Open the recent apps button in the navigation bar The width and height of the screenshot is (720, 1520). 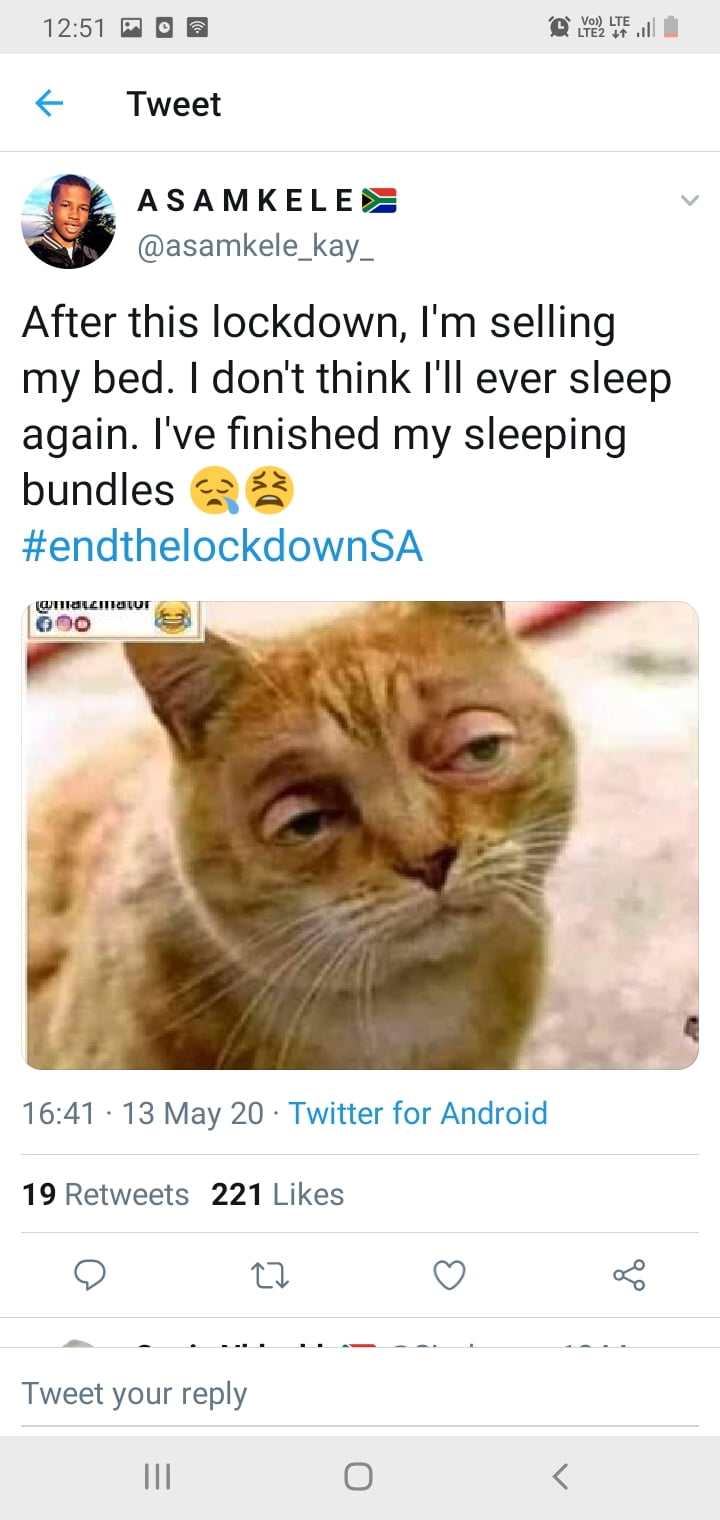156,1475
